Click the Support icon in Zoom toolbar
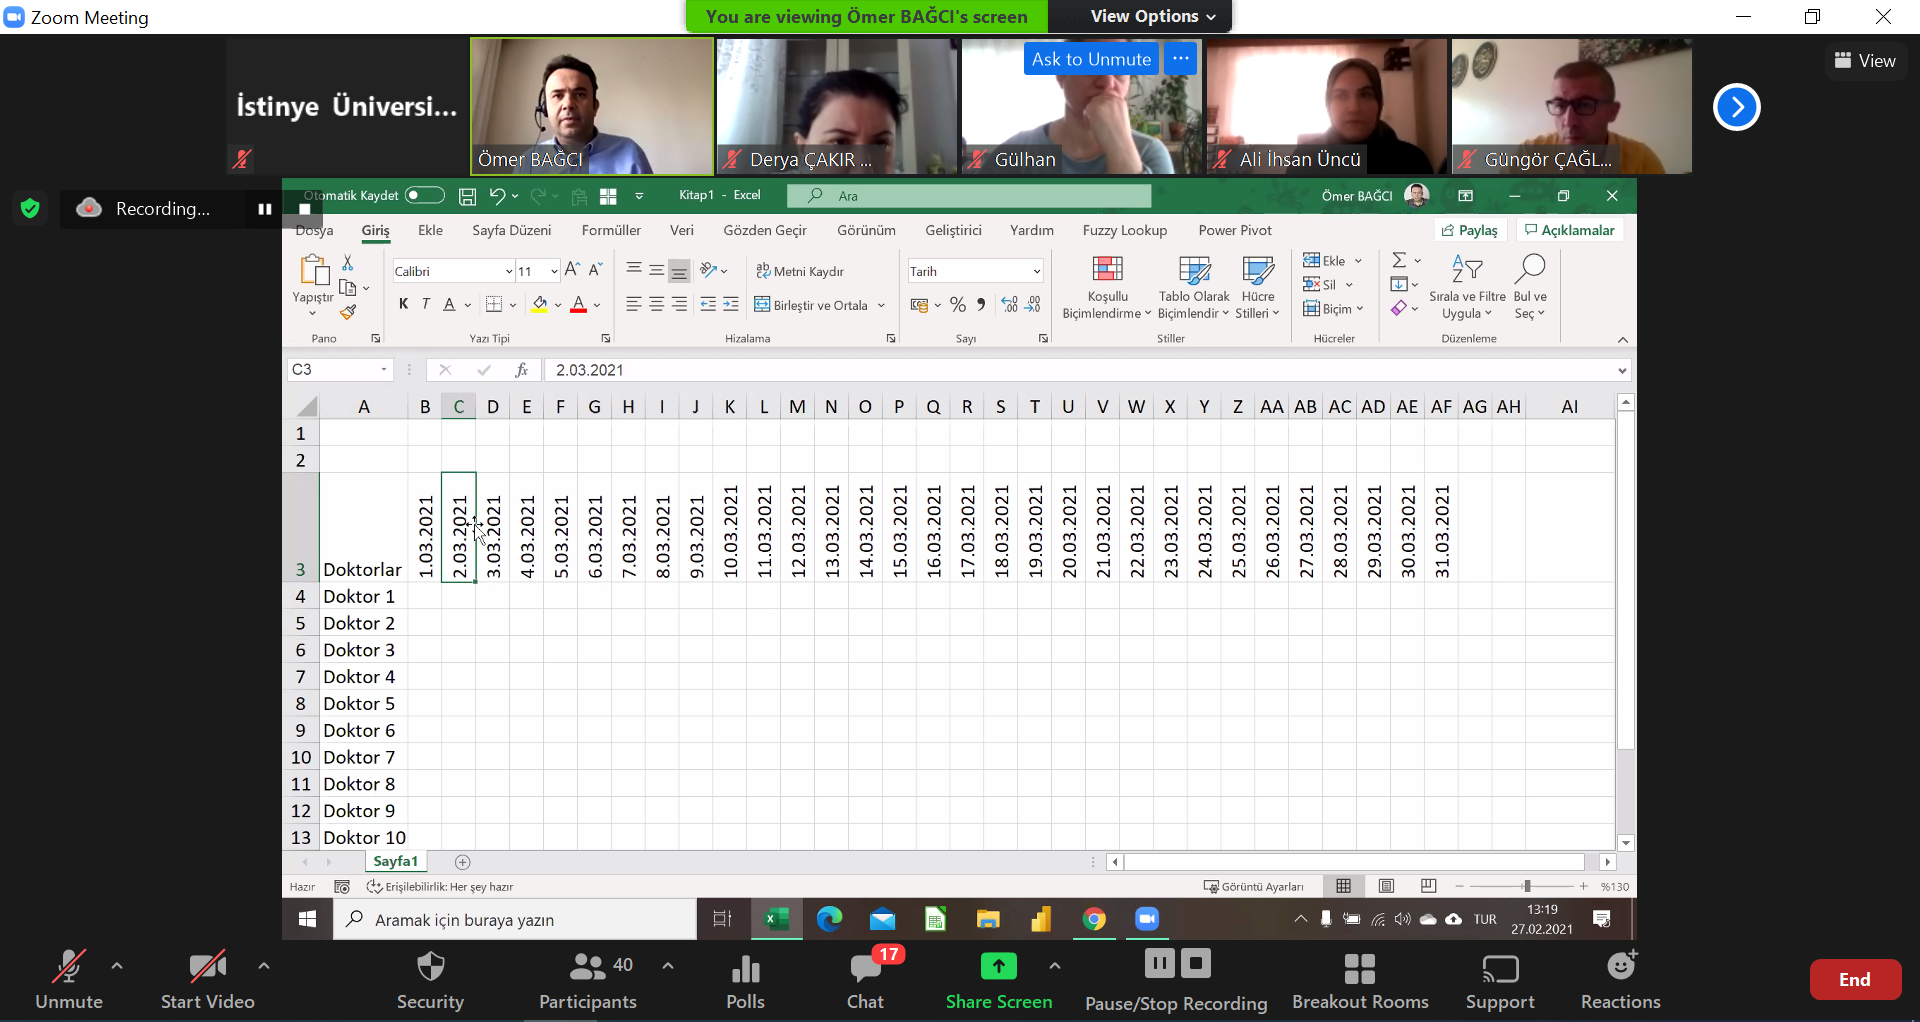Screen dimensions: 1920x1022 1499,968
